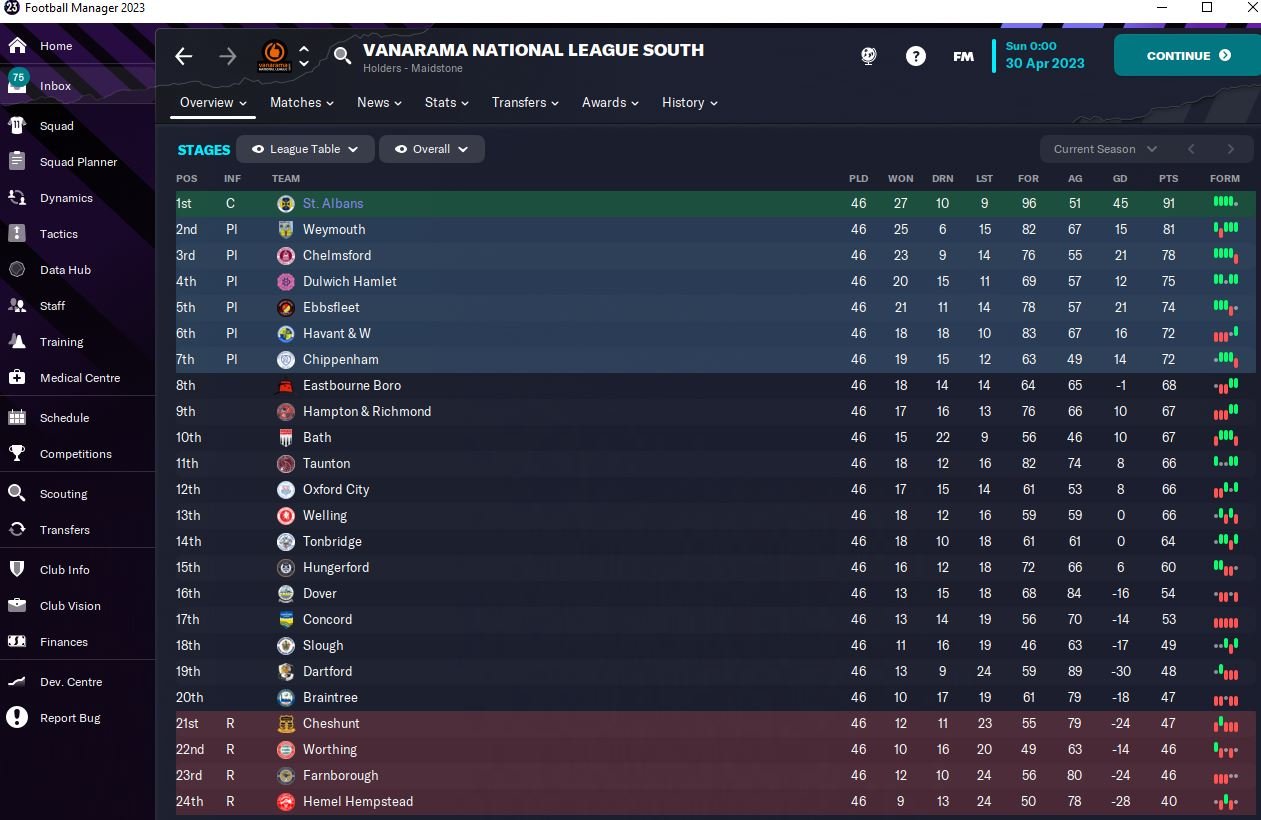Image resolution: width=1261 pixels, height=820 pixels.
Task: Open the Scouting section
Action: click(63, 494)
